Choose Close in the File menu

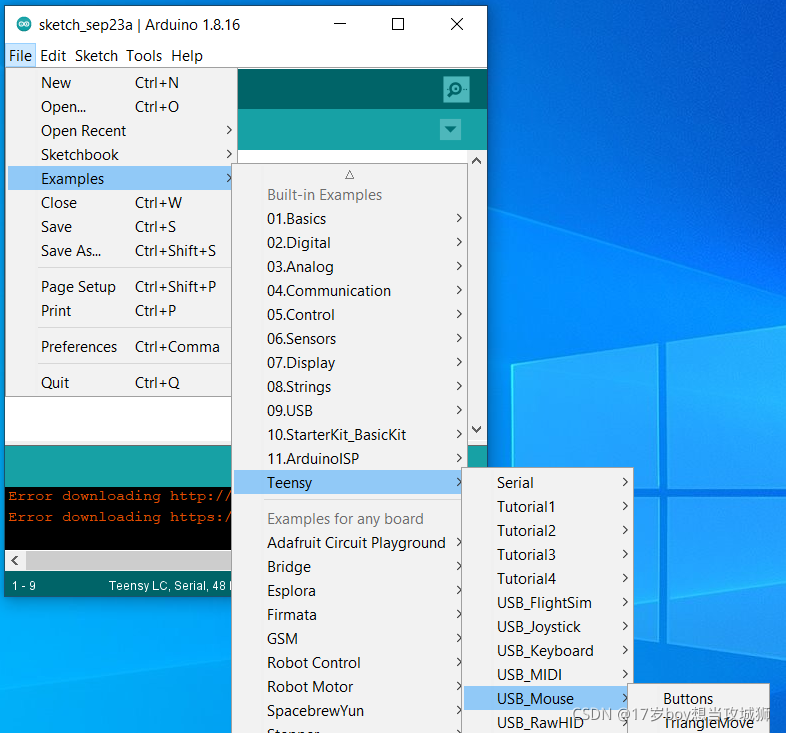[120, 203]
